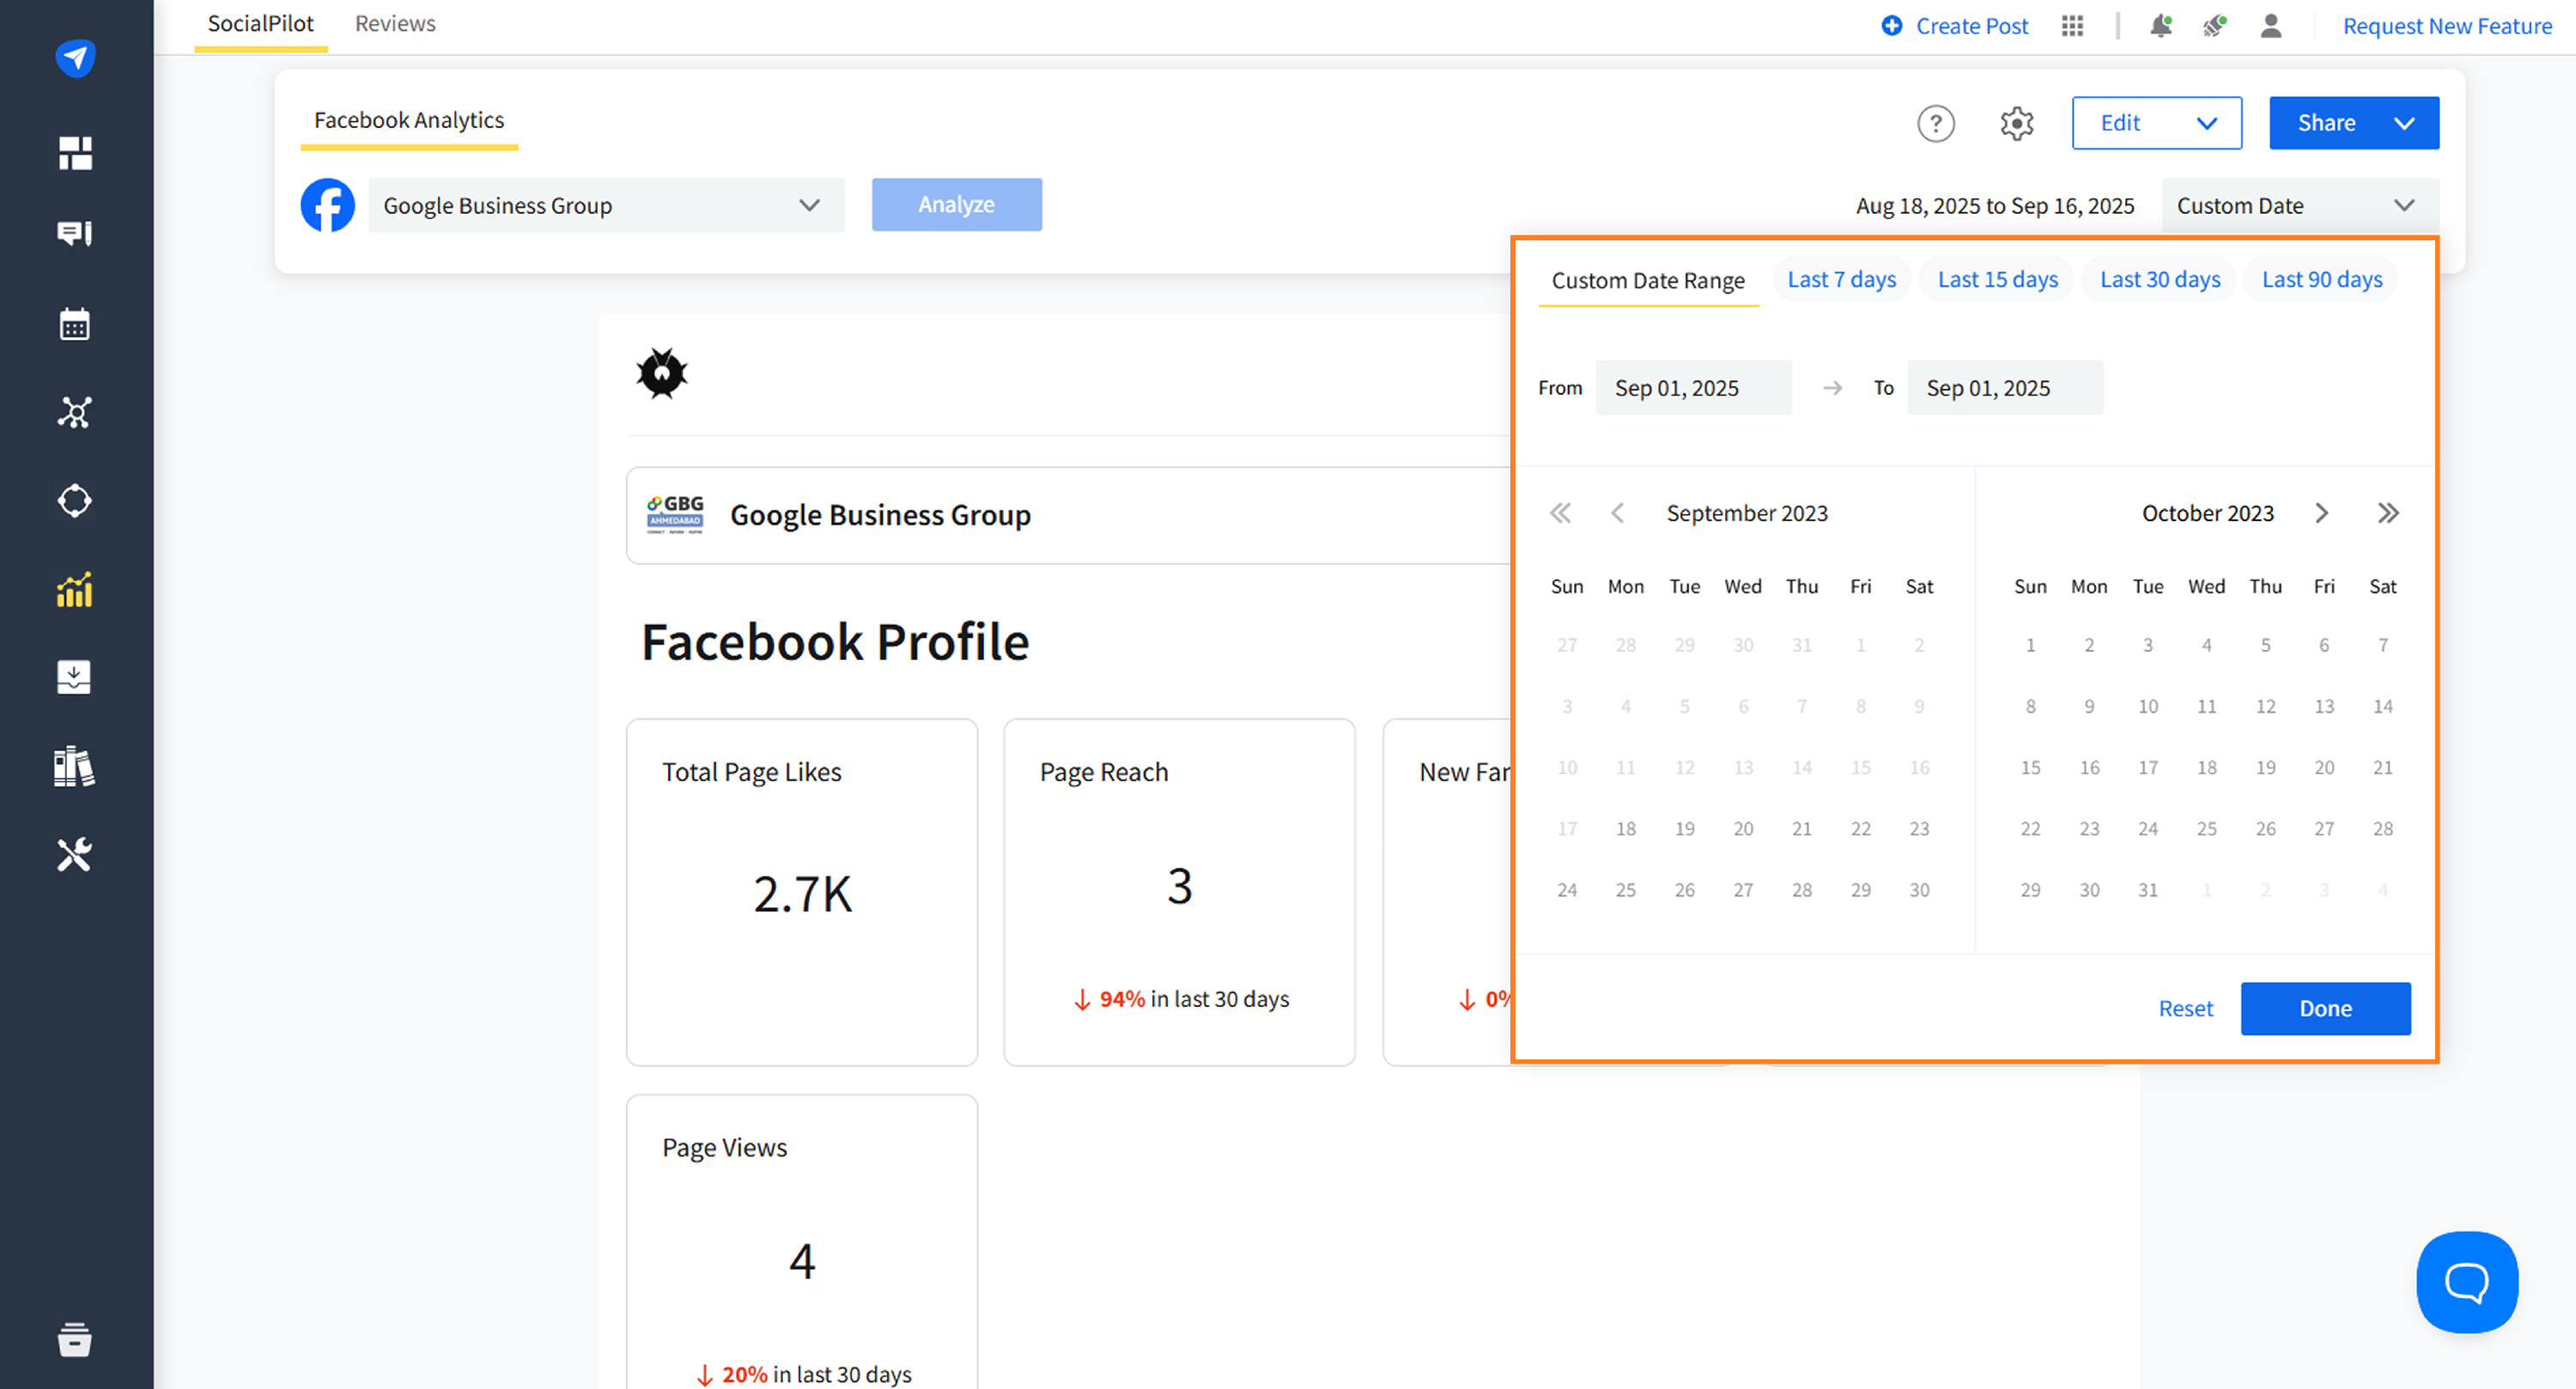Open the user profile icon
Screen dimensions: 2576x1389
coord(2271,26)
